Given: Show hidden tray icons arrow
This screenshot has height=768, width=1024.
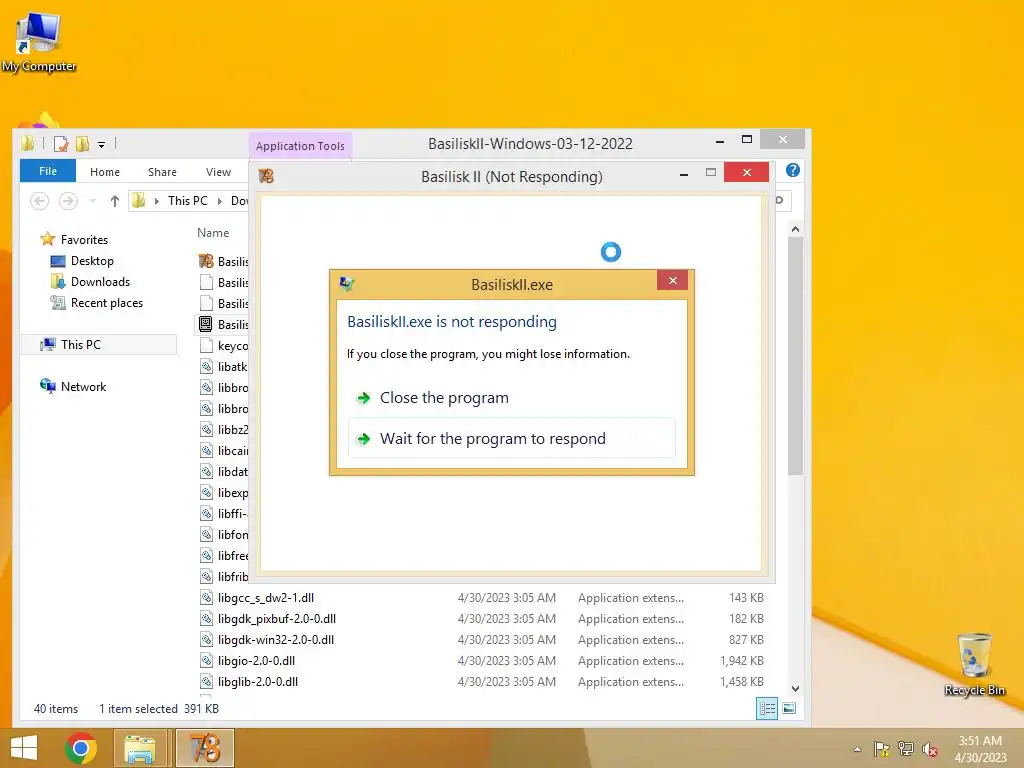Looking at the screenshot, I should coord(857,749).
